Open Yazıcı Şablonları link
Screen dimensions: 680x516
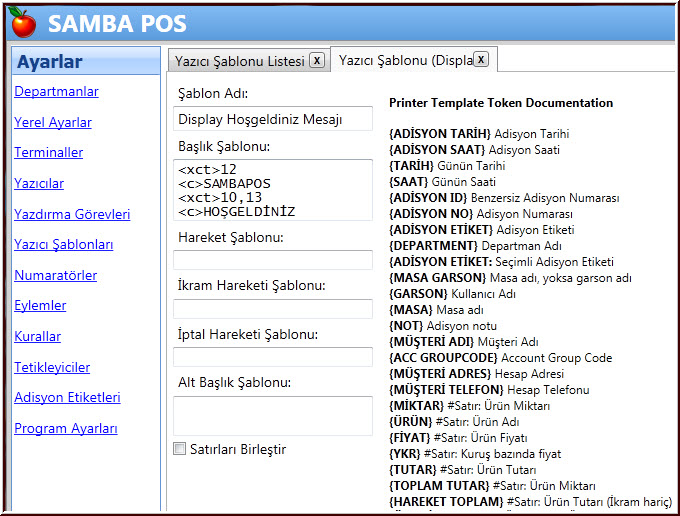(63, 245)
